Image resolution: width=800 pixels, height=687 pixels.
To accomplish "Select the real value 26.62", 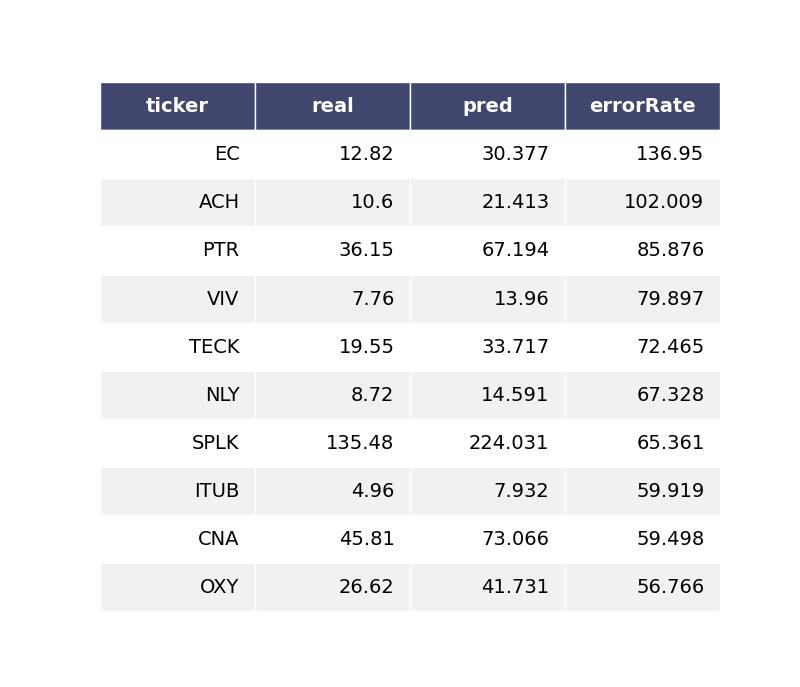I will tap(366, 587).
